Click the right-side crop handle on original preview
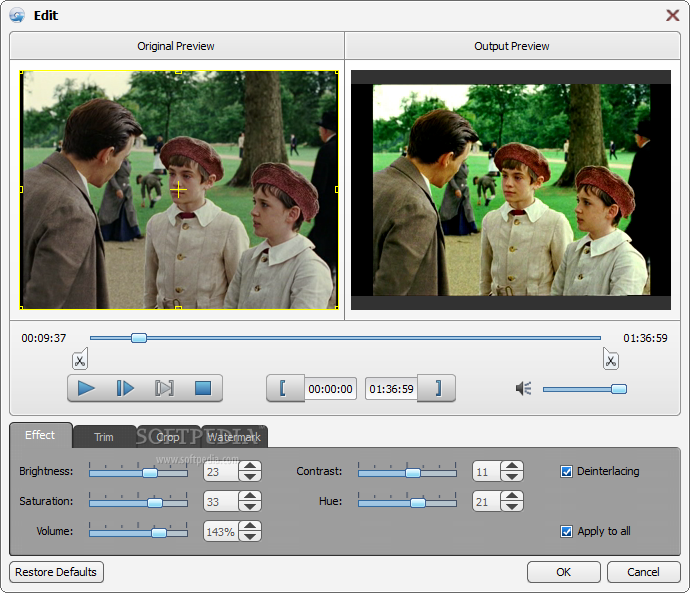The height and width of the screenshot is (593, 690). [x=337, y=190]
